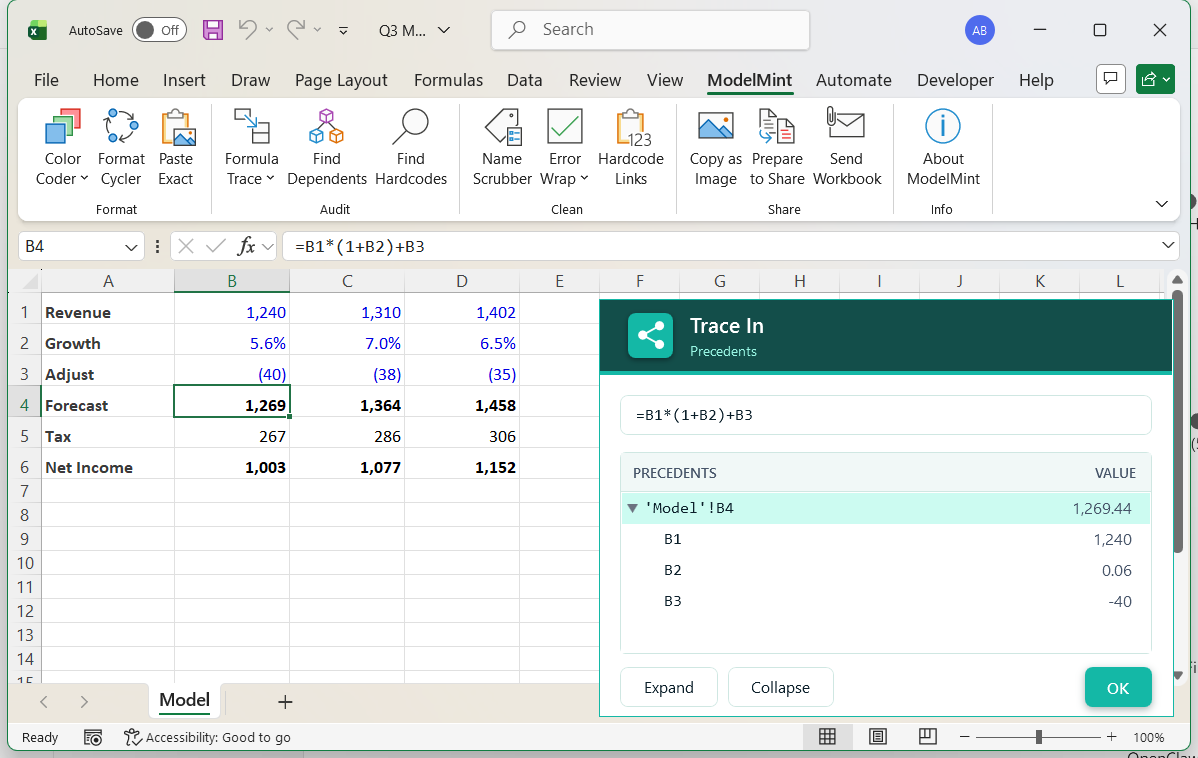Open the workbook title dropdown
Image resolution: width=1198 pixels, height=758 pixels.
[444, 31]
